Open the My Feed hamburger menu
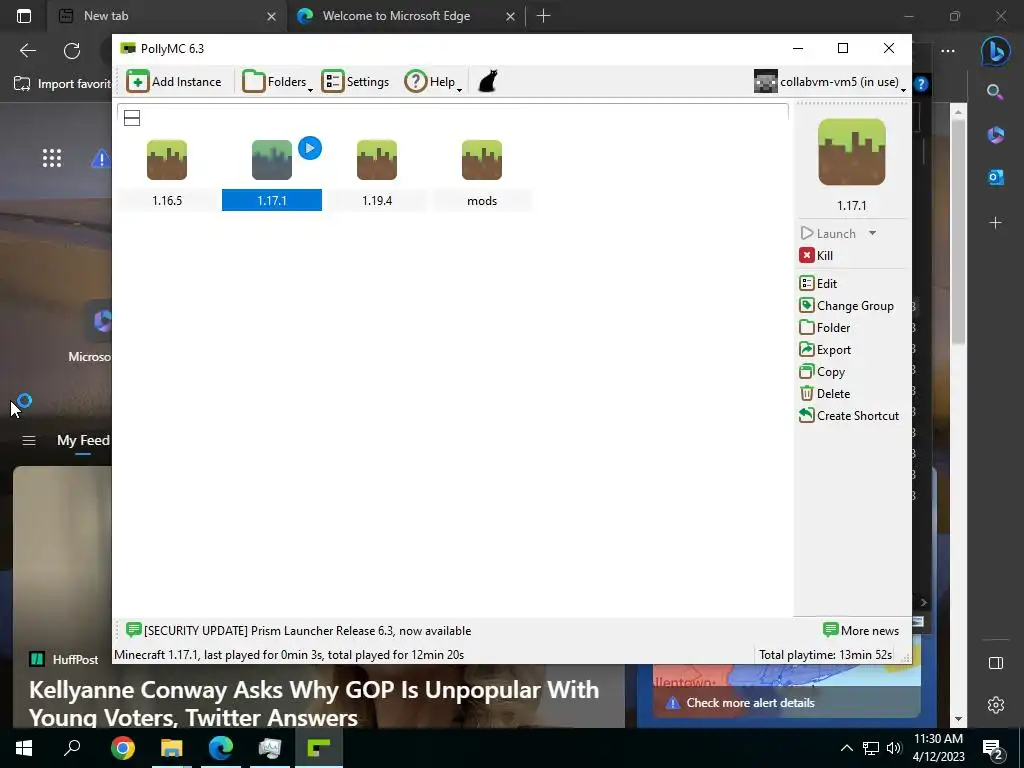Viewport: 1024px width, 768px height. [29, 440]
